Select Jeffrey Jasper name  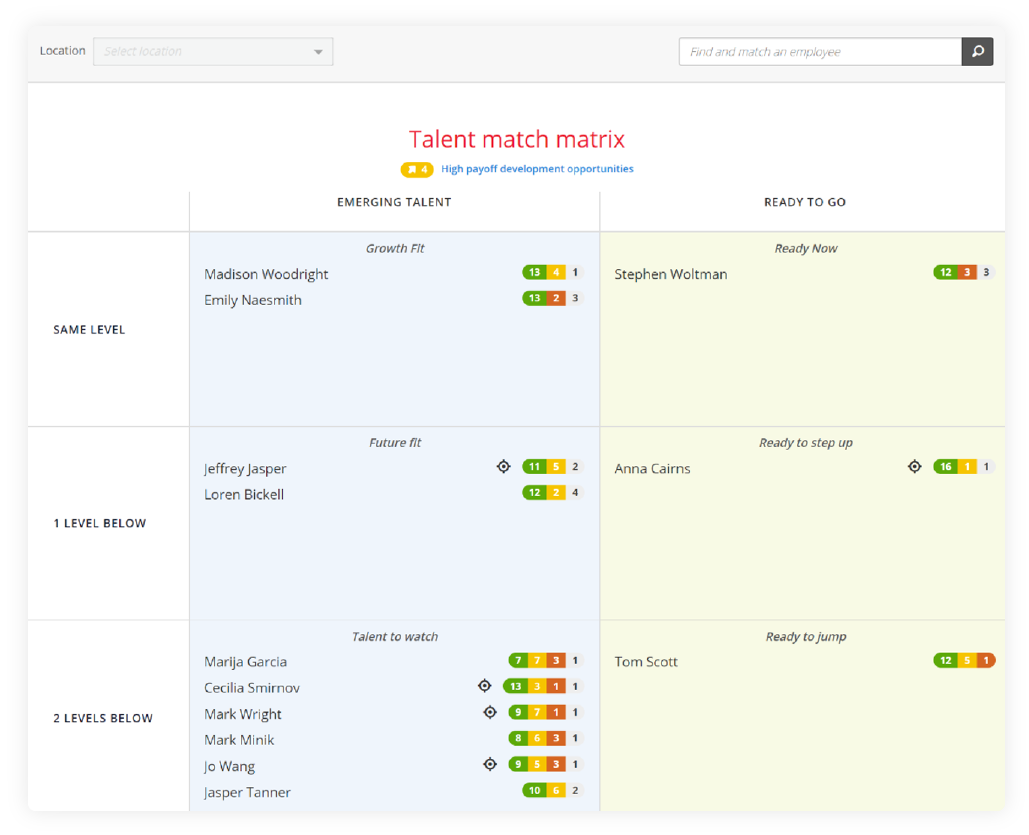click(x=245, y=469)
